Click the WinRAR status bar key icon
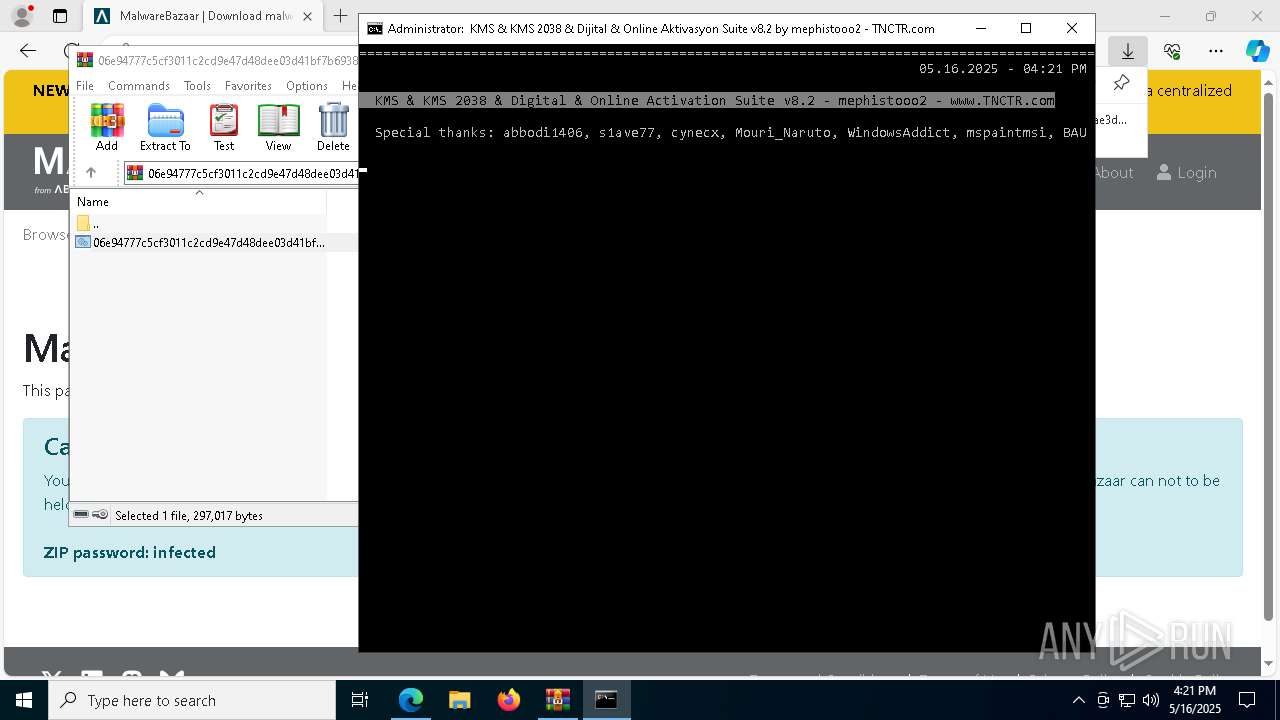Viewport: 1280px width, 720px height. [100, 515]
